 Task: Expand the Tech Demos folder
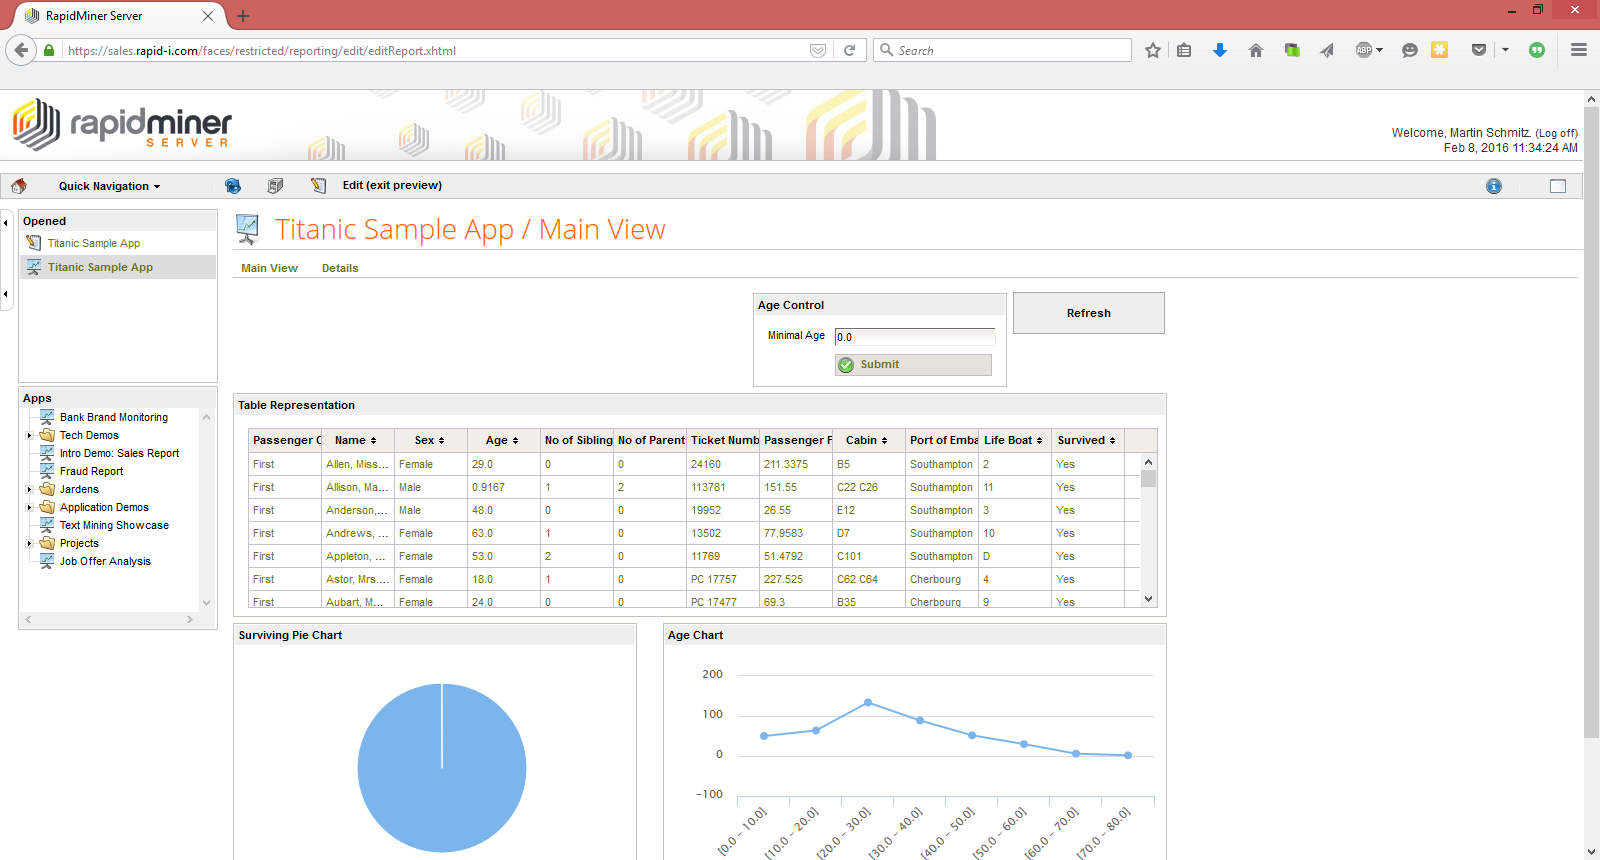(30, 436)
